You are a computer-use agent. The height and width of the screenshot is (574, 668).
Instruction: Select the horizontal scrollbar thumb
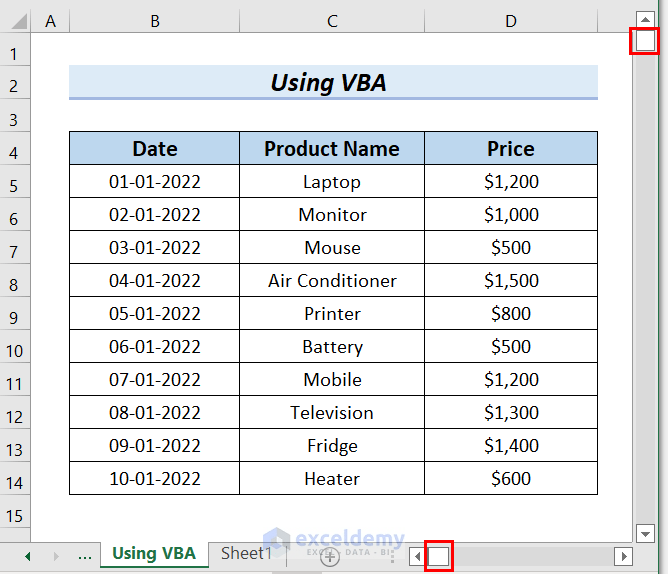pos(438,556)
